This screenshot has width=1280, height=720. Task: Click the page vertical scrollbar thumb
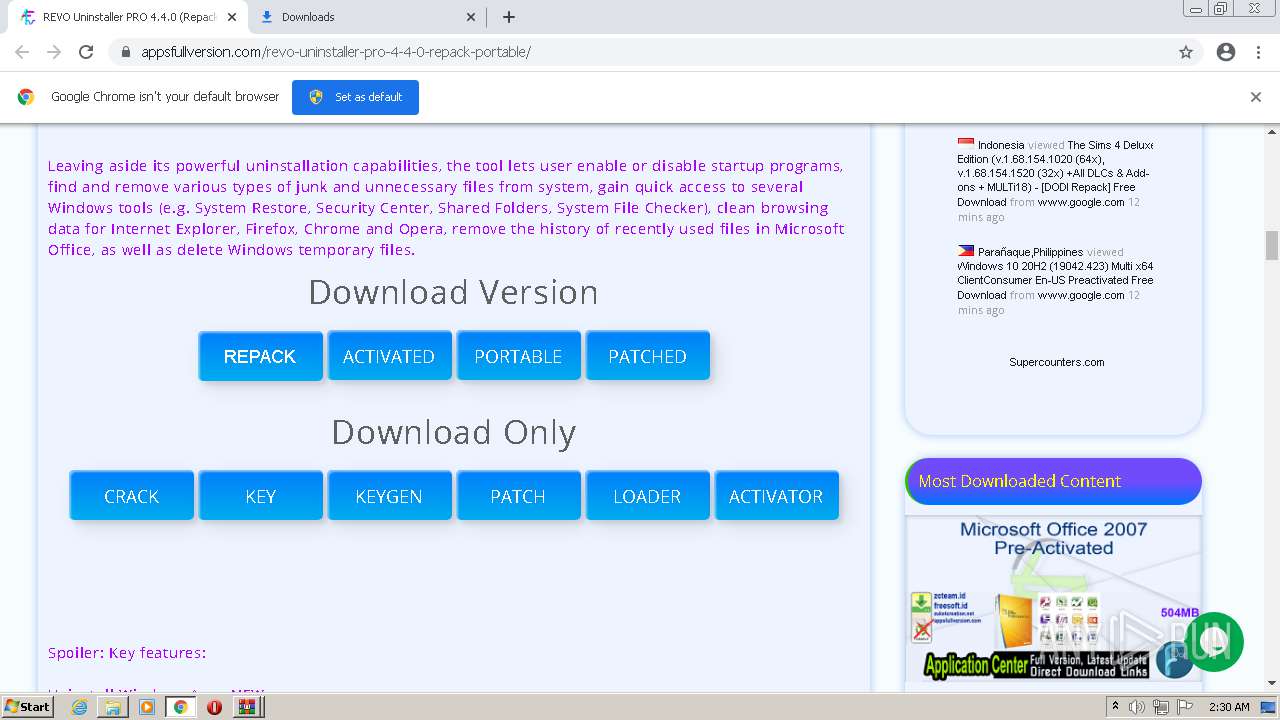click(1272, 244)
